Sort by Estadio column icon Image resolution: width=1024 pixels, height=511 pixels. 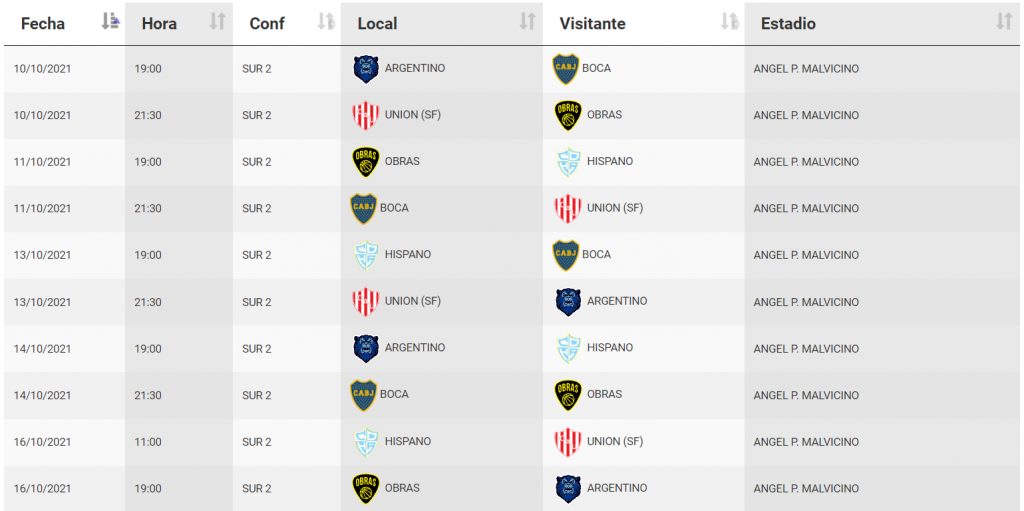[1004, 22]
